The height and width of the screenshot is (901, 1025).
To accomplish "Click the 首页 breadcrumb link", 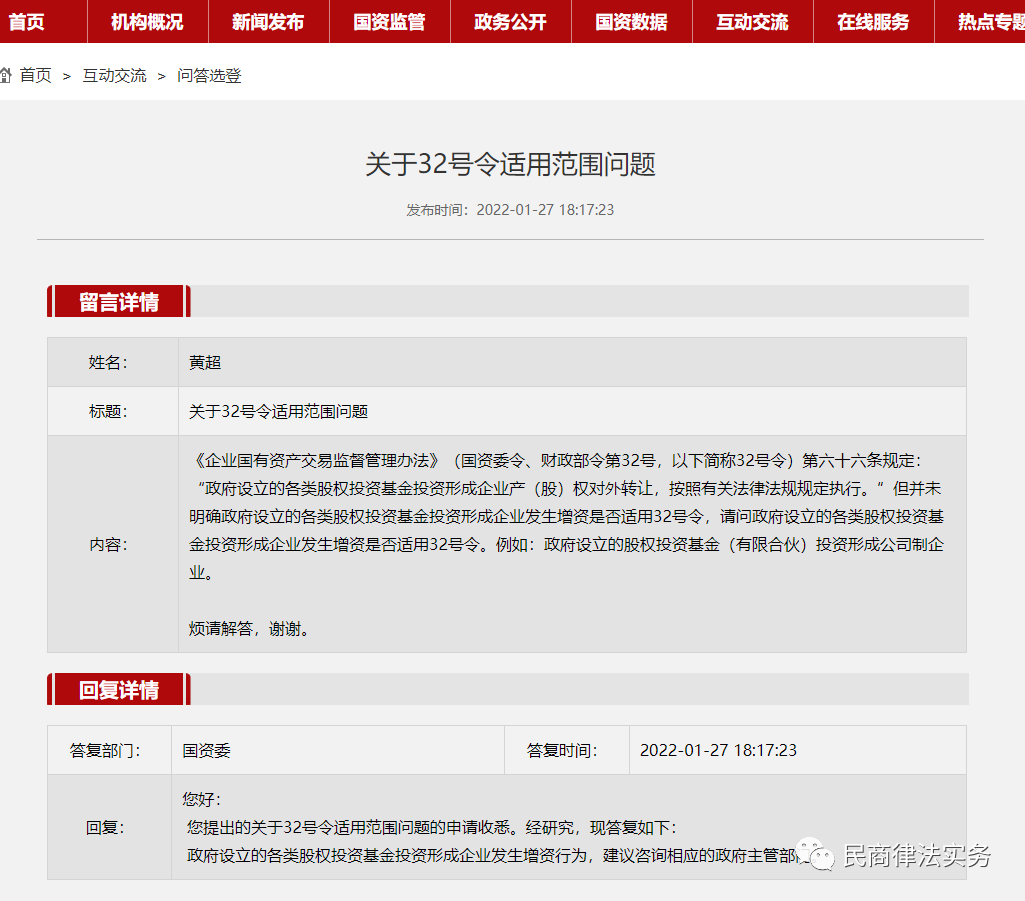I will pyautogui.click(x=34, y=74).
